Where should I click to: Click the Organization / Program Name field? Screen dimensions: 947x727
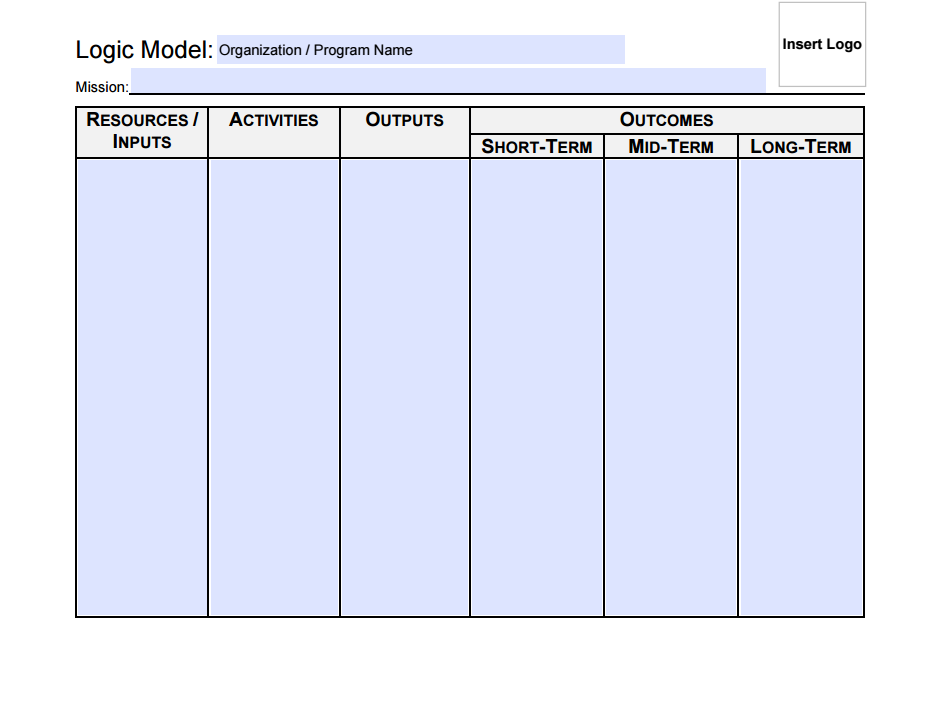click(420, 50)
